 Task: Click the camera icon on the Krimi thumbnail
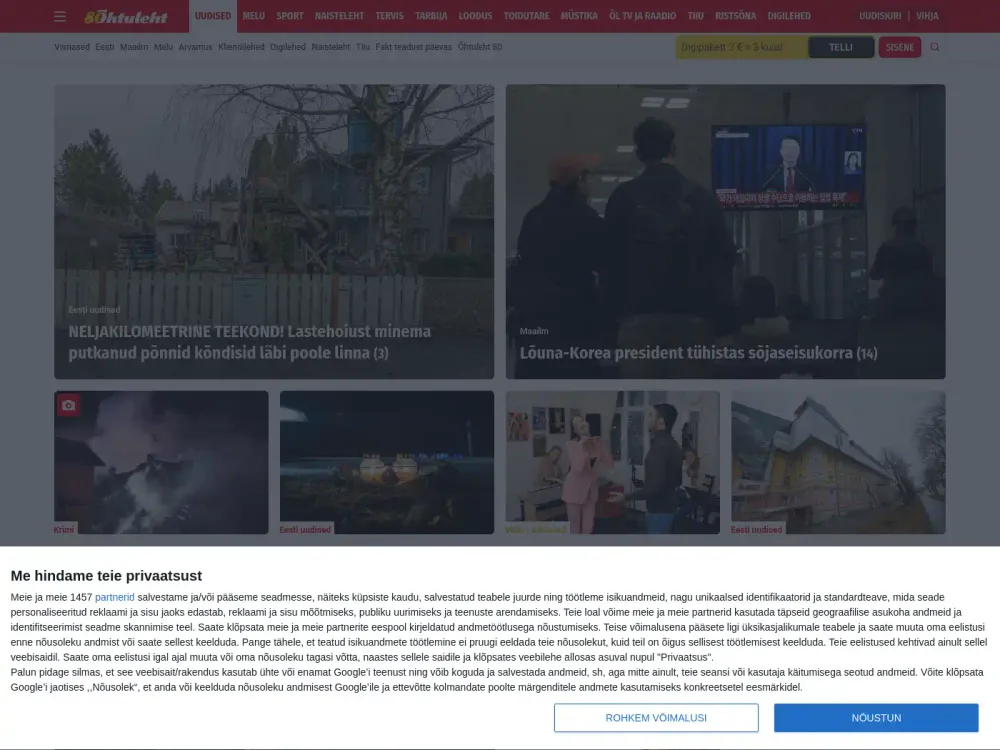[x=68, y=404]
